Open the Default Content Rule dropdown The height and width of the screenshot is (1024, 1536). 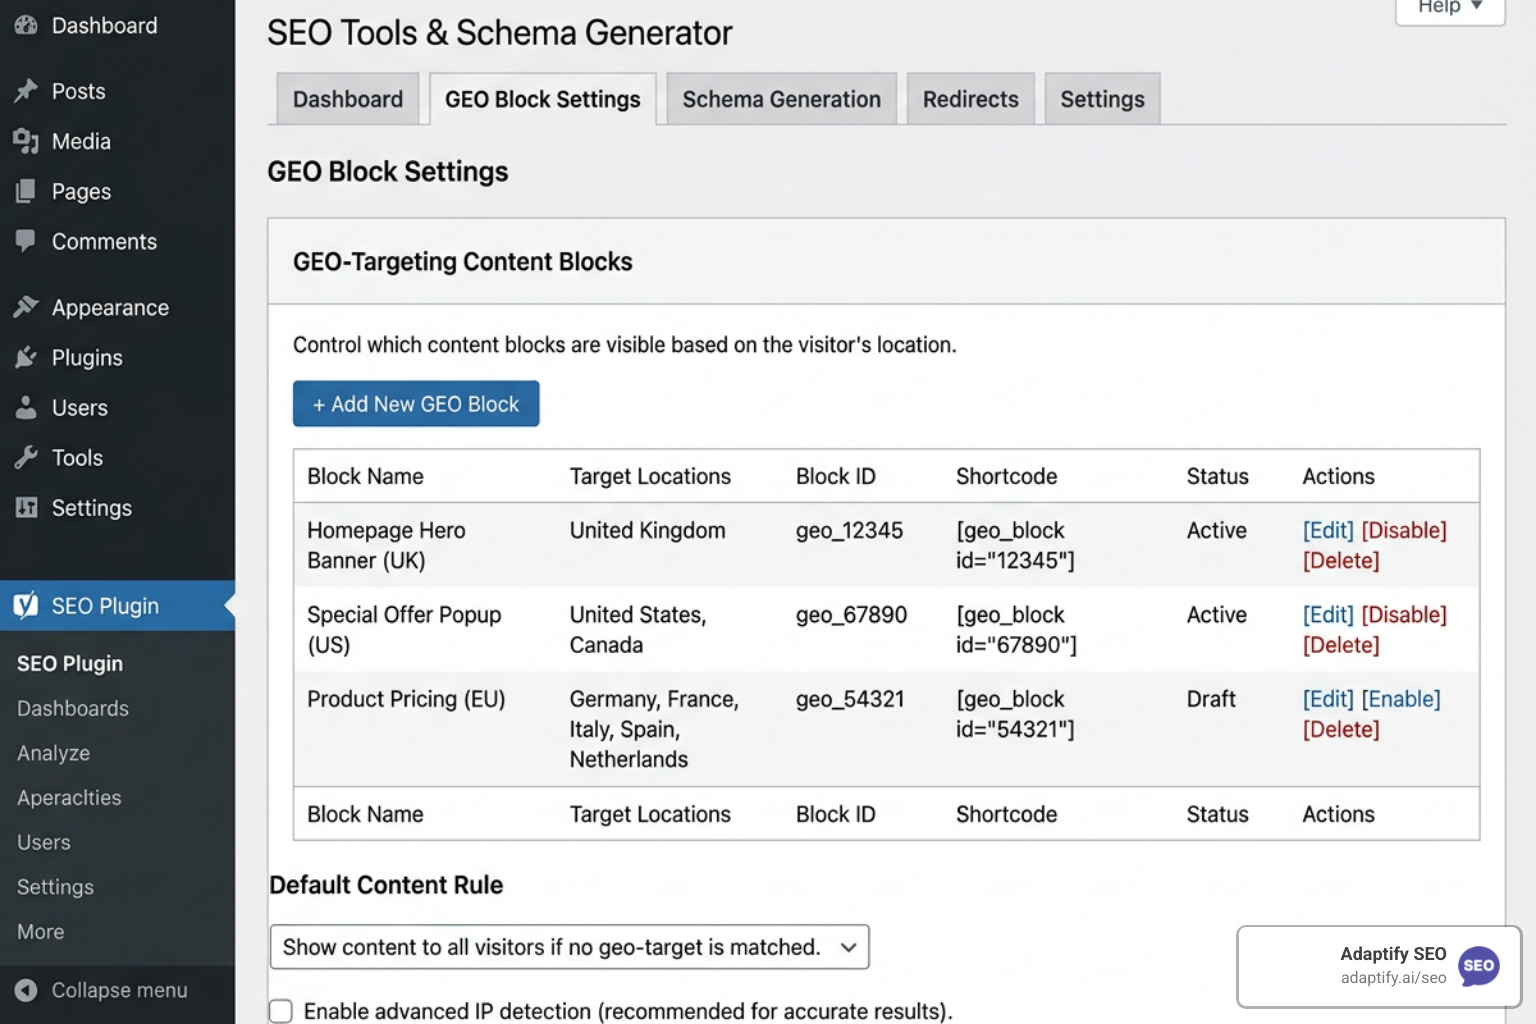569,947
